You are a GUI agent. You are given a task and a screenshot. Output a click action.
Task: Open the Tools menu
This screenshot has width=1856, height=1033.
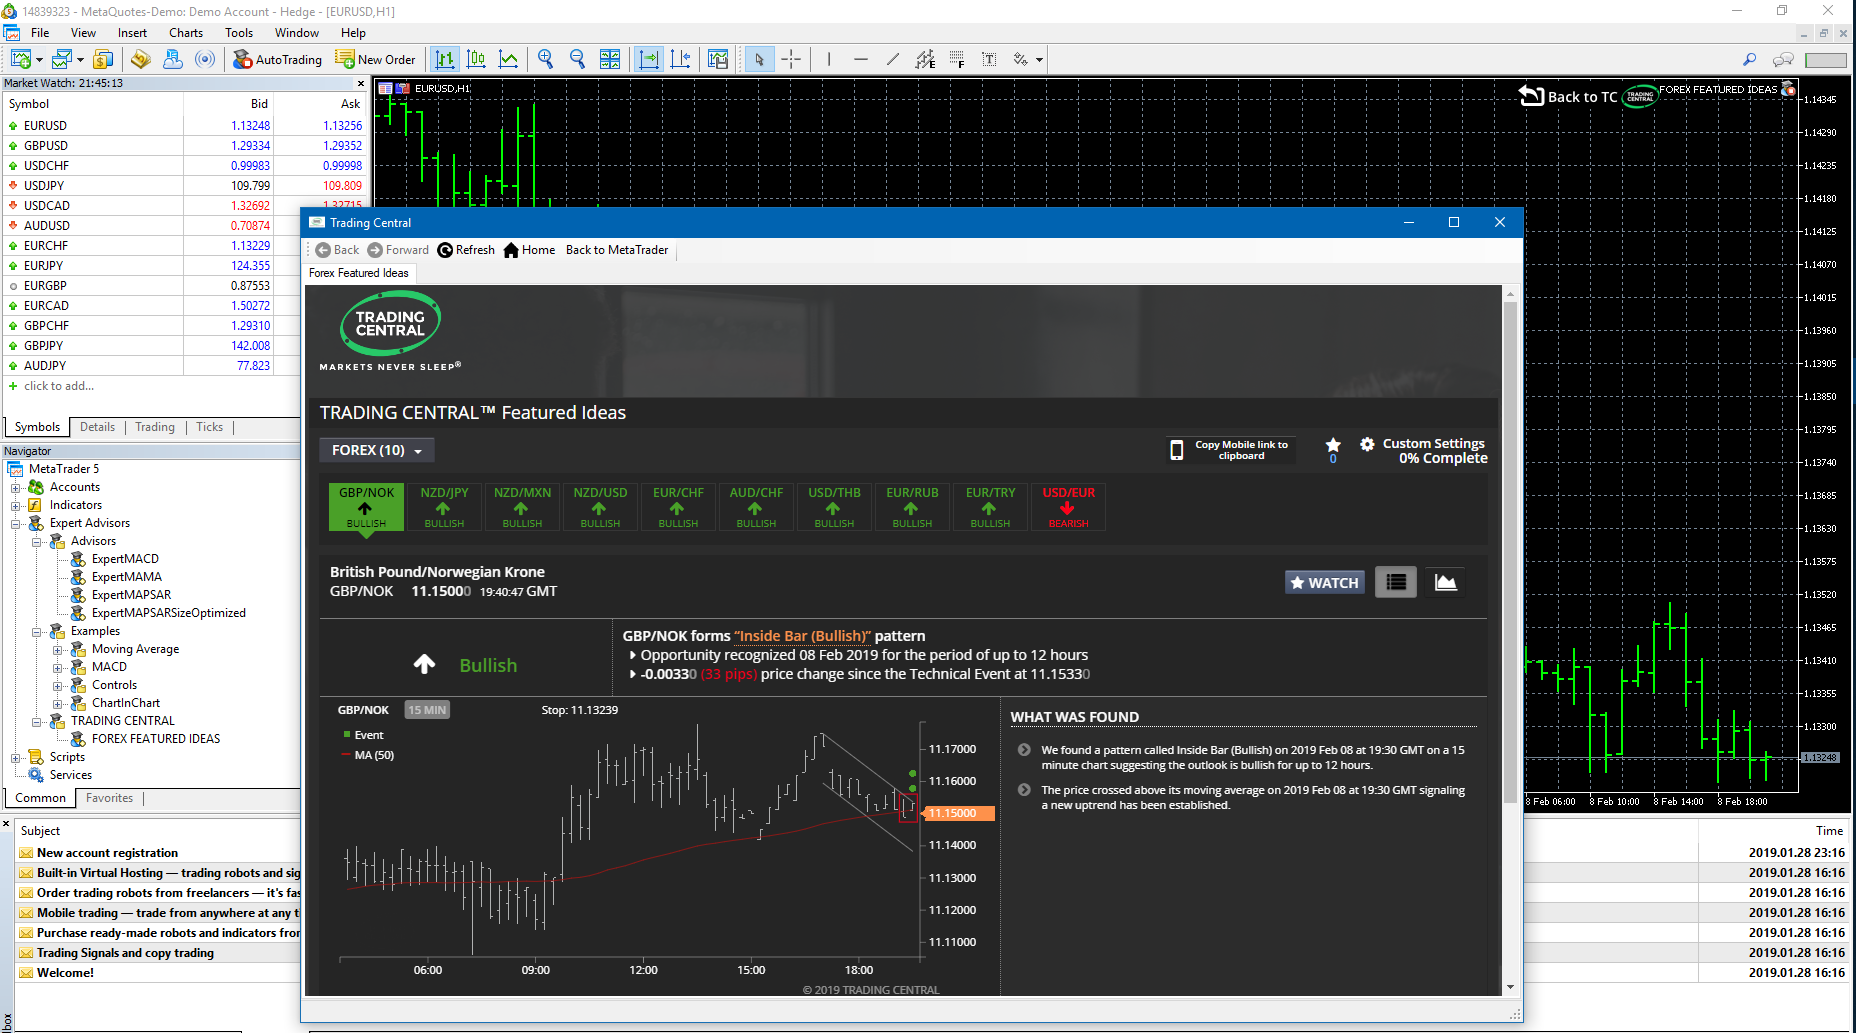239,33
